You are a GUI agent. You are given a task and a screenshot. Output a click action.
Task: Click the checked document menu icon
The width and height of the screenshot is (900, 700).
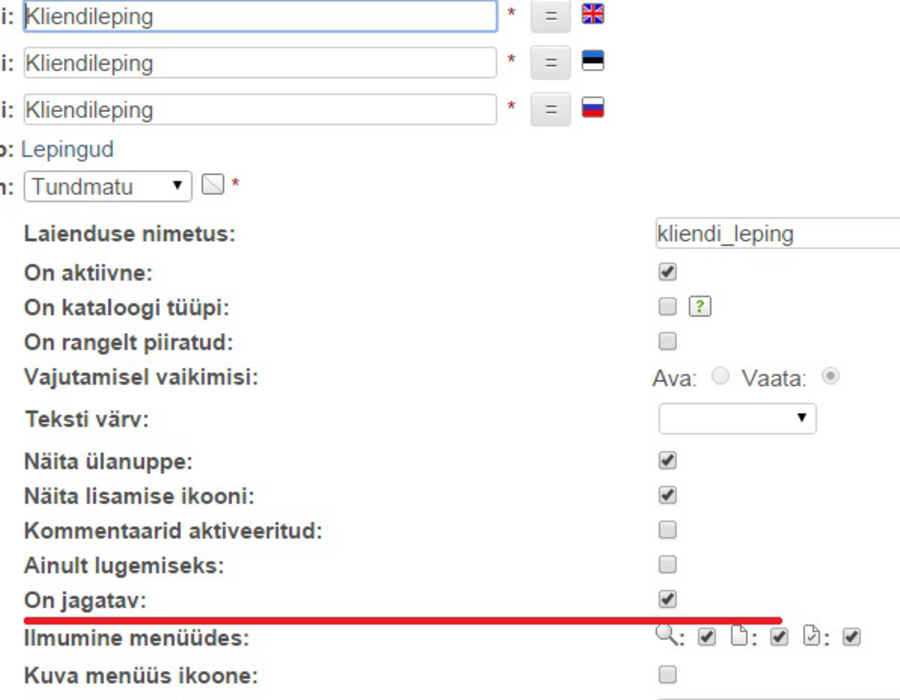812,636
